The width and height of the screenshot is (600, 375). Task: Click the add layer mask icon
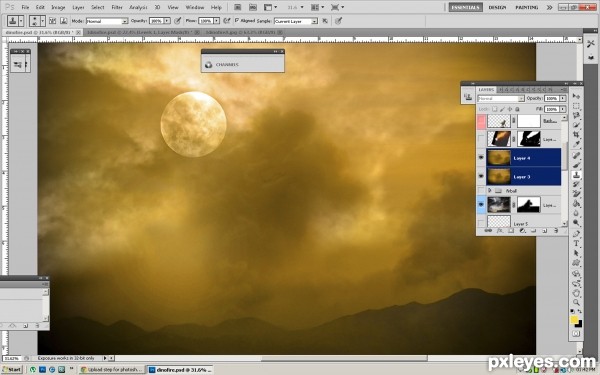pos(511,231)
